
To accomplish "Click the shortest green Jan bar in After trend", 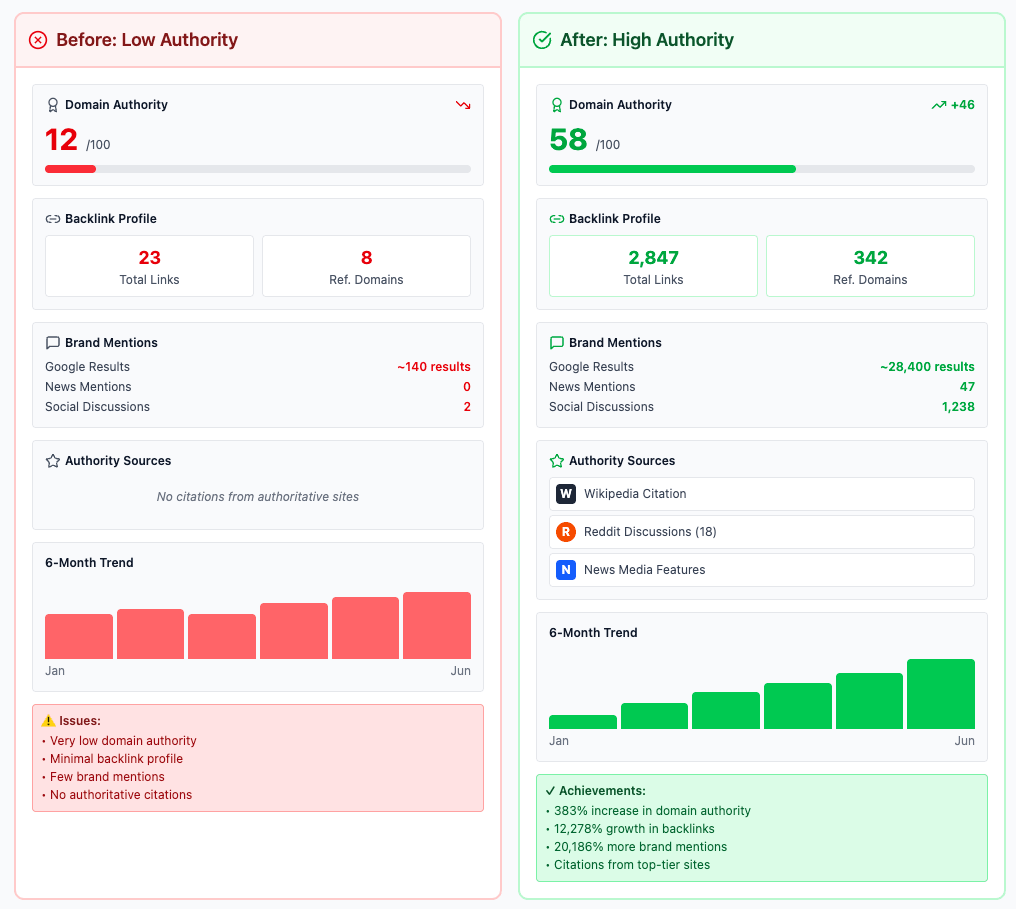I will [x=583, y=722].
